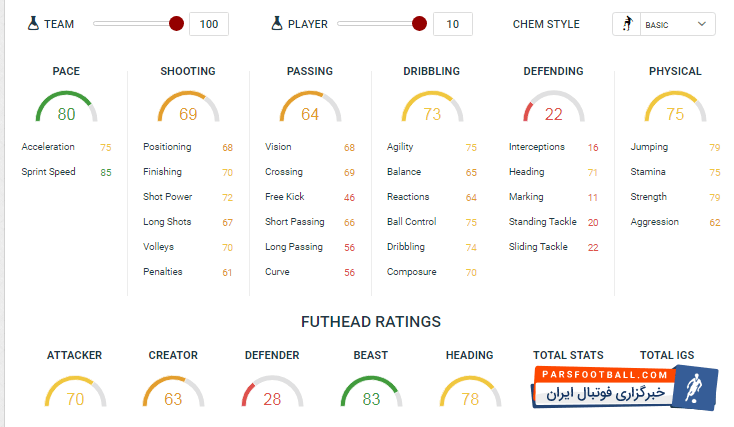Click the Creator rating gauge showing 63
The width and height of the screenshot is (734, 427).
point(173,394)
